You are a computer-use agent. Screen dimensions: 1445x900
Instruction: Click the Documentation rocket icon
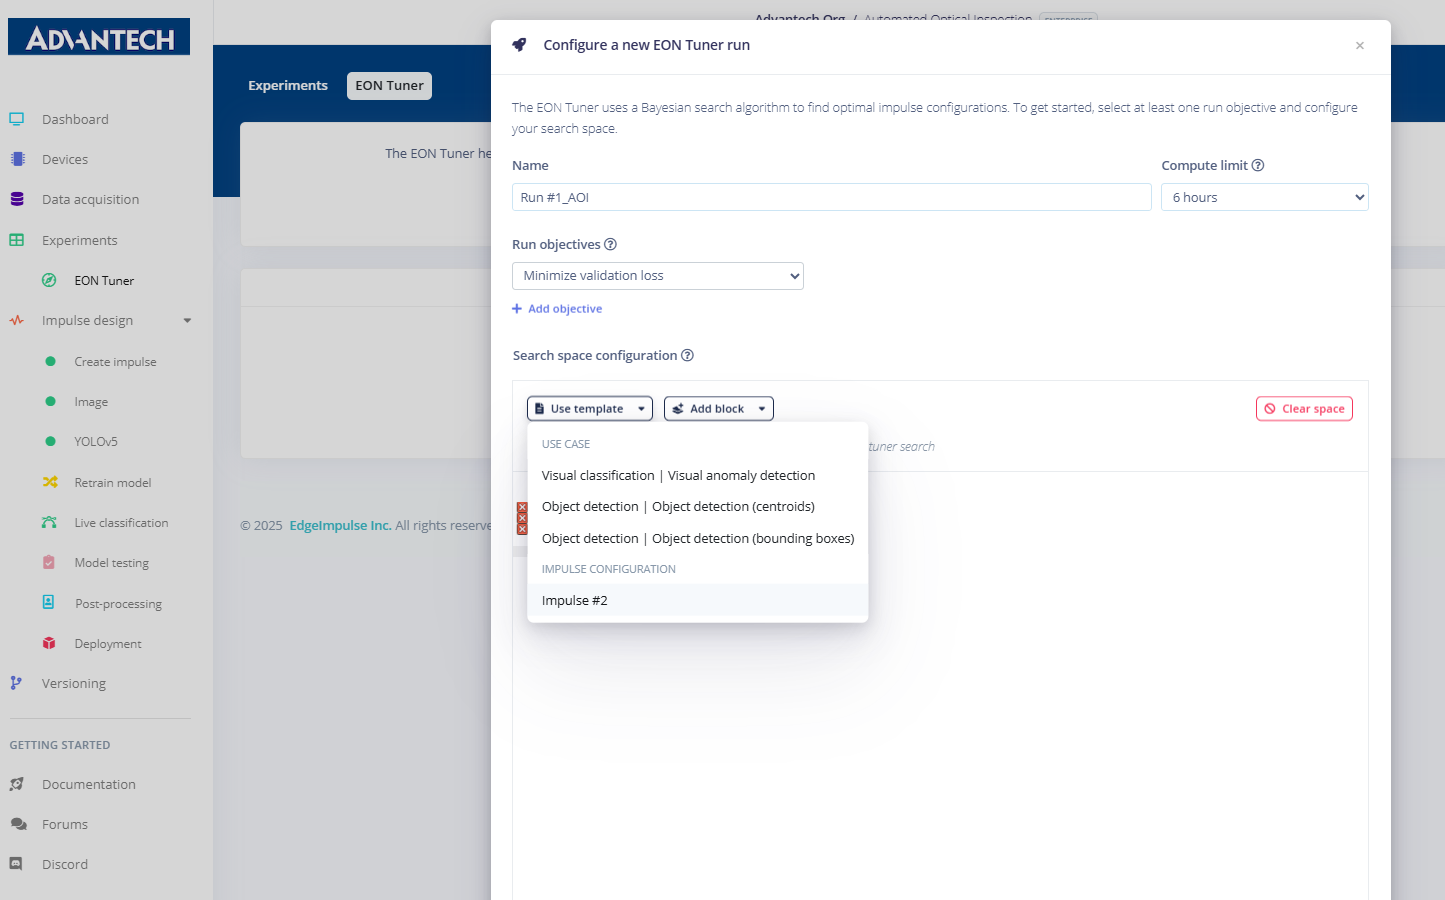17,784
